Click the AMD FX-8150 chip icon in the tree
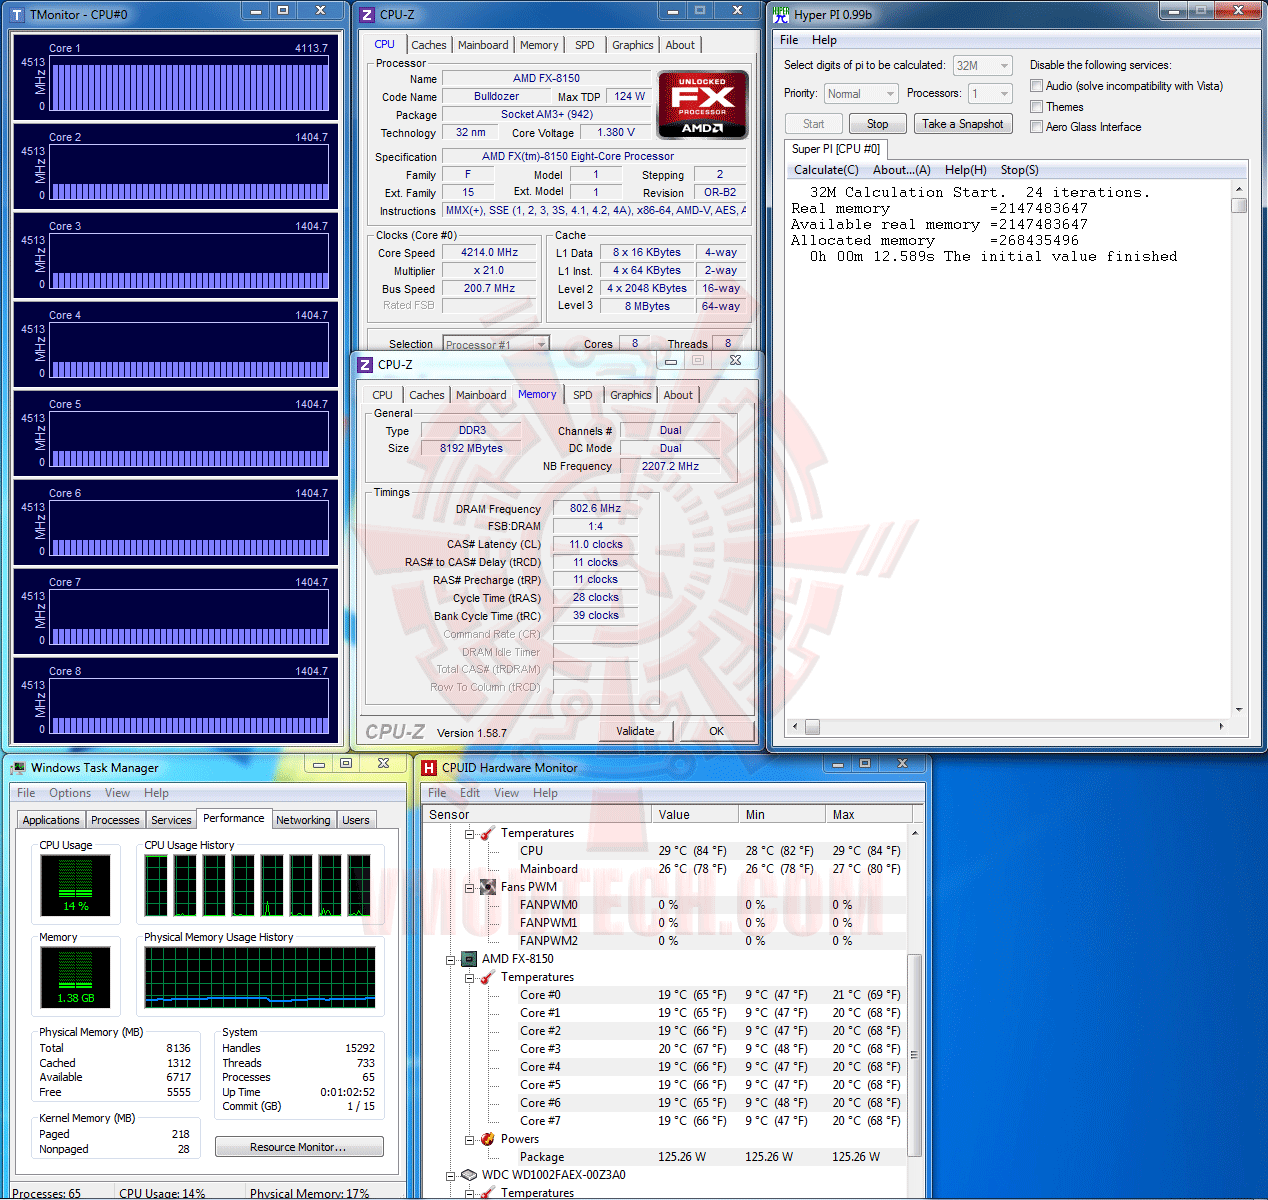This screenshot has height=1200, width=1268. click(468, 959)
